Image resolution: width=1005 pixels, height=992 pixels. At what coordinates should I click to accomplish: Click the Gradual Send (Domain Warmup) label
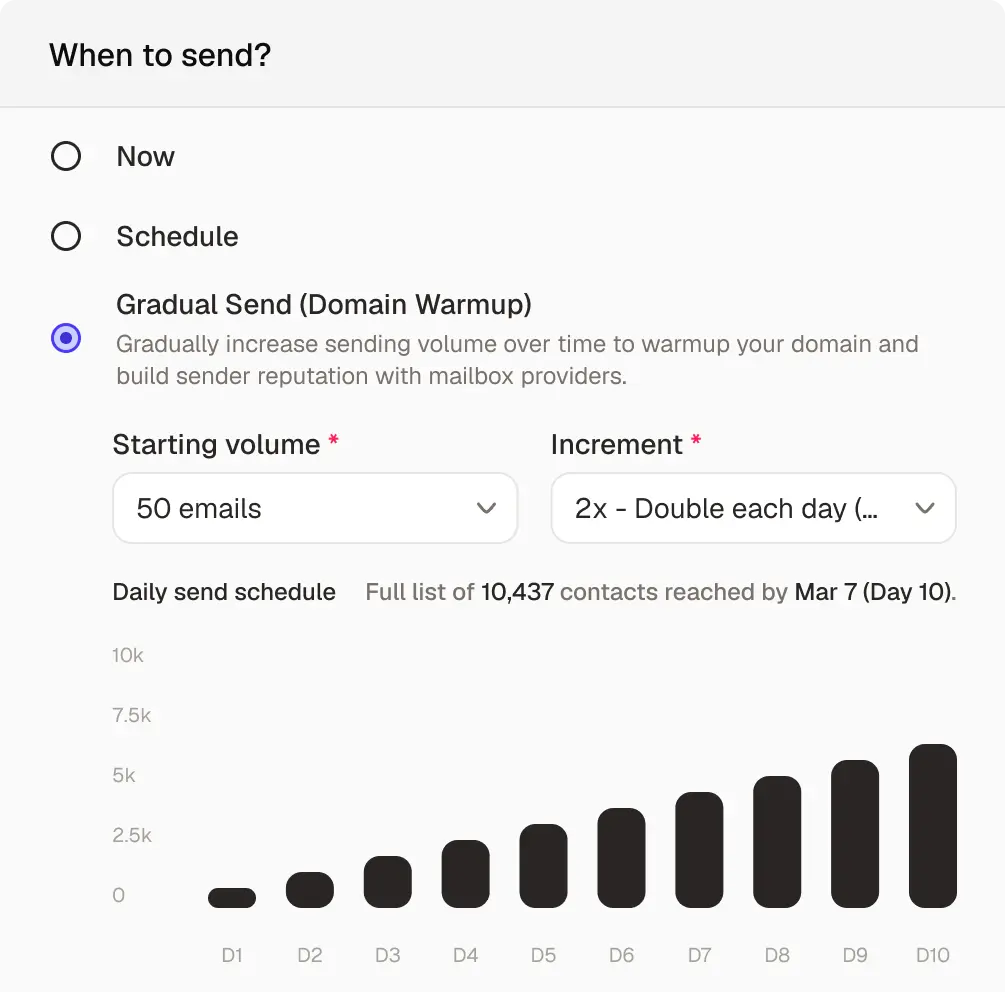pos(324,304)
